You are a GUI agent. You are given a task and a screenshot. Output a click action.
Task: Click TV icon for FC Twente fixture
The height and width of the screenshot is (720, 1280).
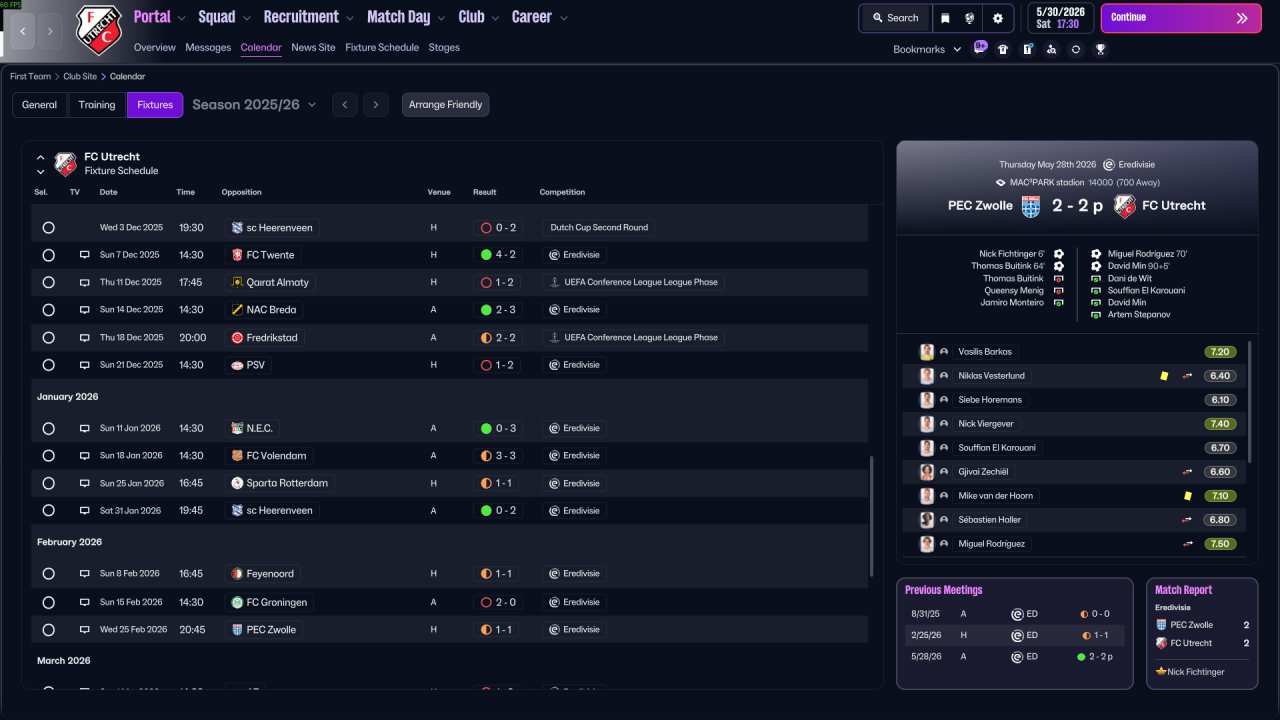coord(85,255)
